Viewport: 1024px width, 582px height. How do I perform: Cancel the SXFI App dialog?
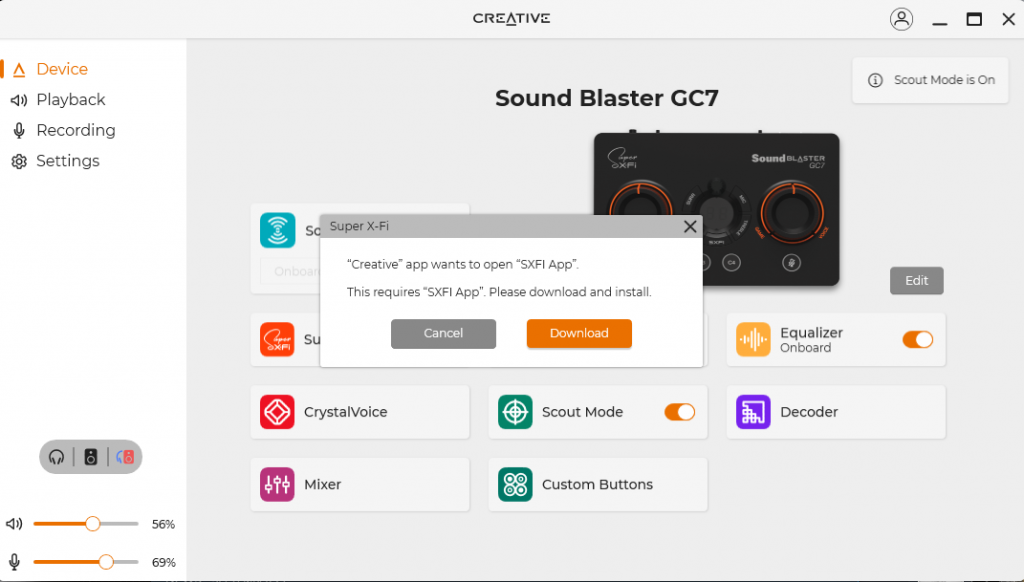point(443,334)
